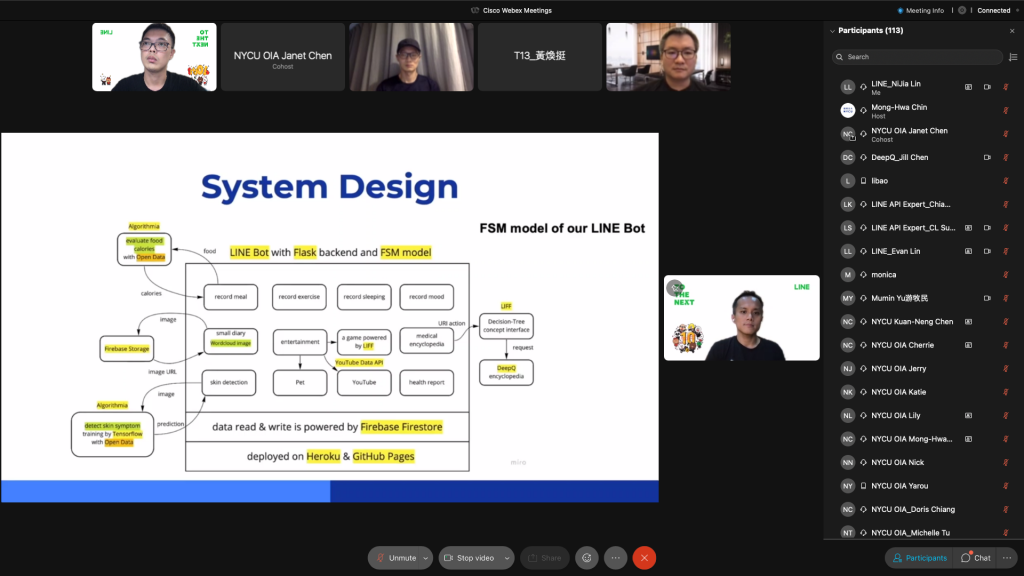The width and height of the screenshot is (1024, 576).
Task: Select the NYCU OIA Janet Chen video tile
Action: (283, 57)
